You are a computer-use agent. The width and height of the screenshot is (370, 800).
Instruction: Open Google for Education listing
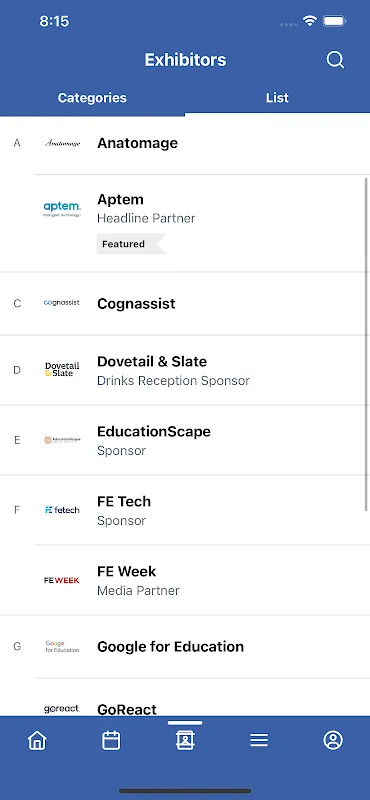click(x=185, y=647)
